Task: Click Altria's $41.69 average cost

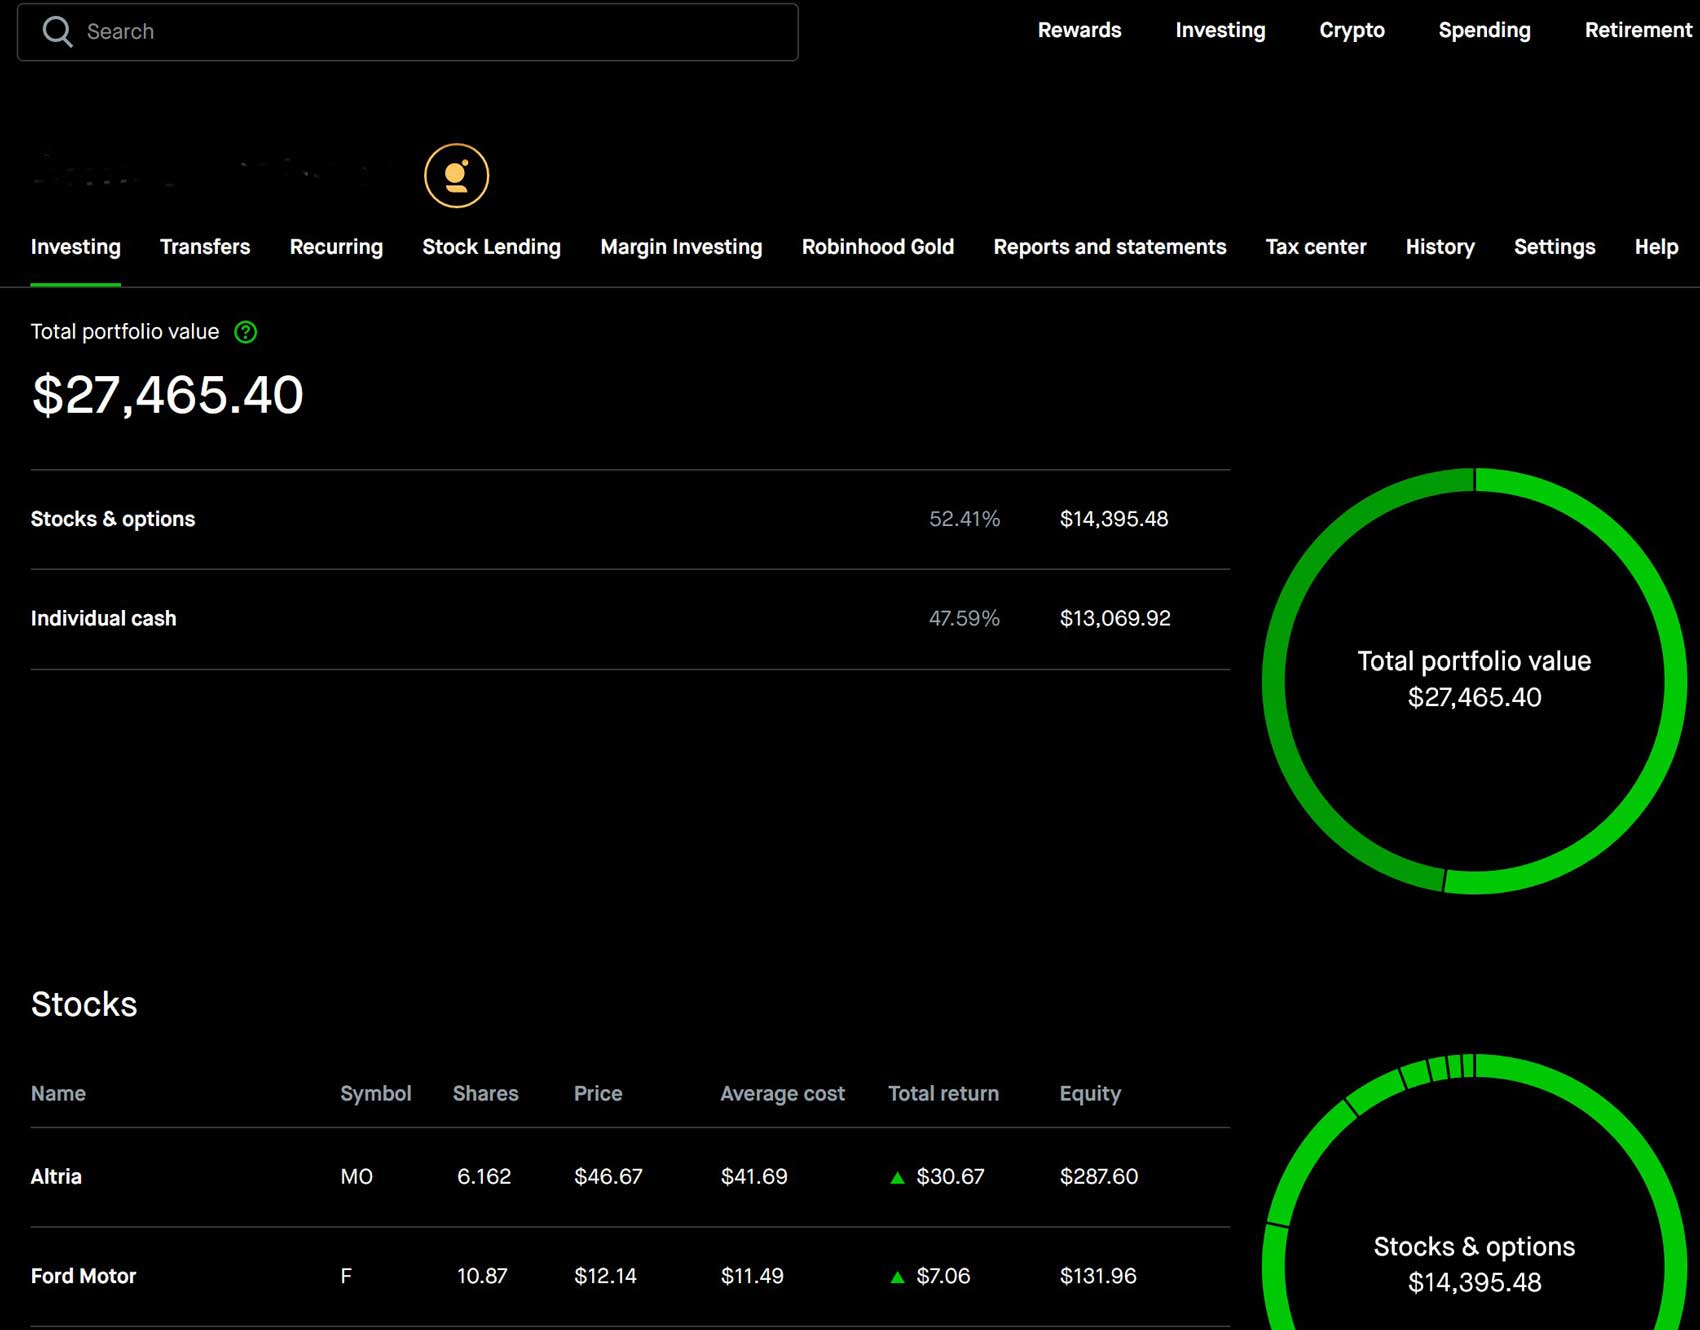Action: (x=754, y=1177)
